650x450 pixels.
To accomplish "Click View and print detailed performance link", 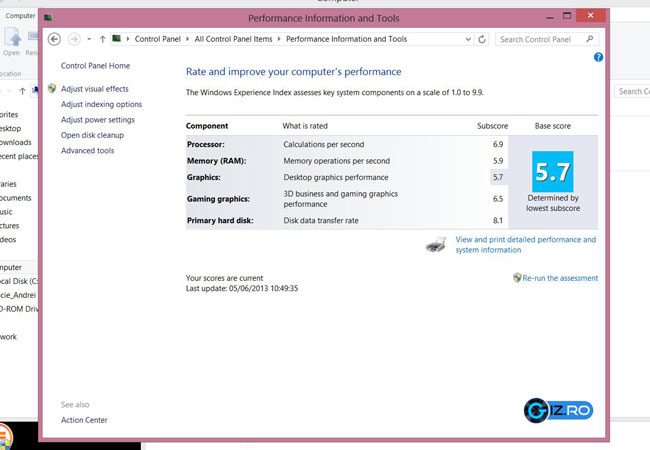I will [526, 244].
